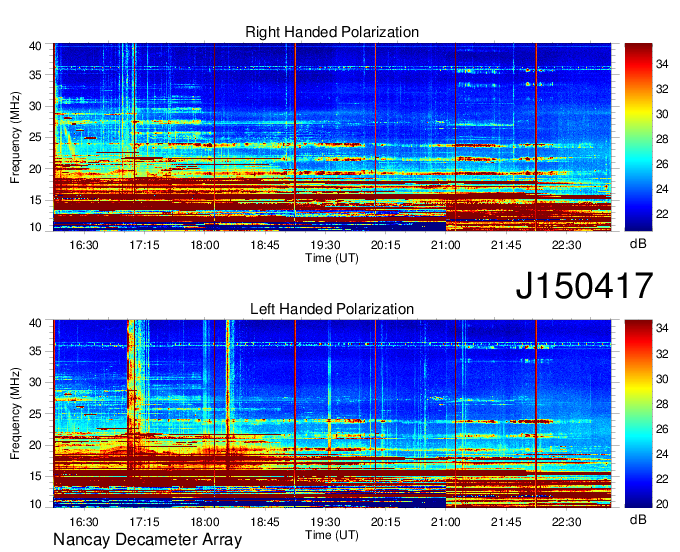Click the 18:00 time tick under Left Handed plot
The height and width of the screenshot is (552, 680).
(x=205, y=522)
